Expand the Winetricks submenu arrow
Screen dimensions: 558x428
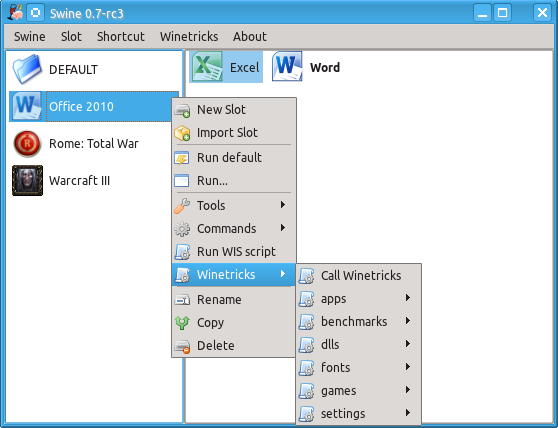tap(283, 274)
